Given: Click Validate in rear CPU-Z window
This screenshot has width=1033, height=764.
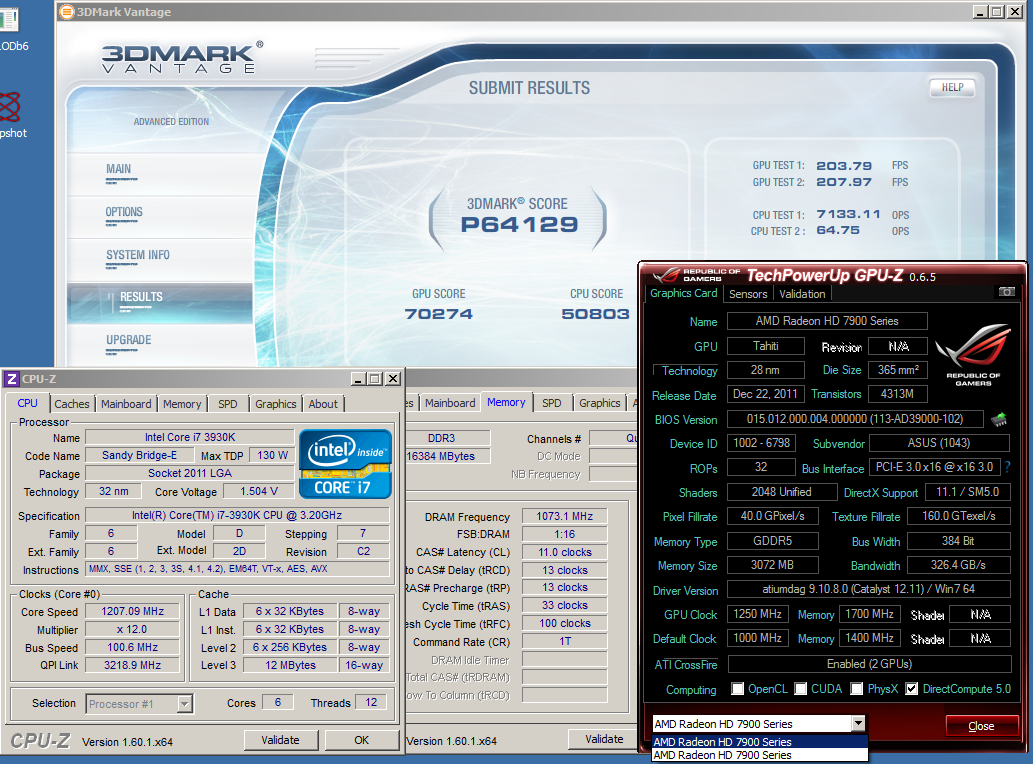Looking at the screenshot, I should click(x=604, y=739).
